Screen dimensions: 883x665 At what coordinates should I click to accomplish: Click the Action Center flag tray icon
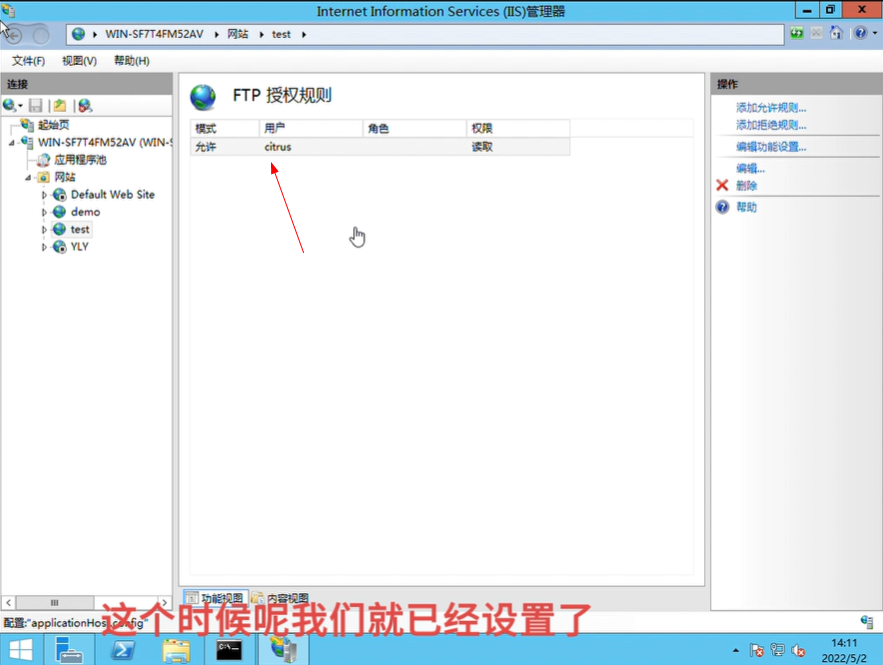pos(757,650)
